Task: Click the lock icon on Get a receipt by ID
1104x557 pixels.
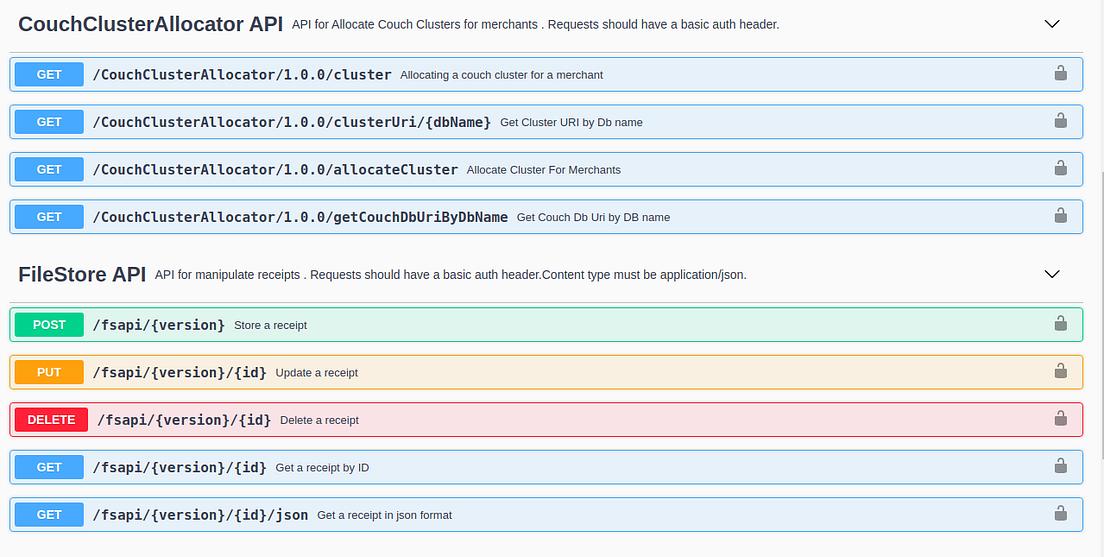Action: pyautogui.click(x=1060, y=465)
